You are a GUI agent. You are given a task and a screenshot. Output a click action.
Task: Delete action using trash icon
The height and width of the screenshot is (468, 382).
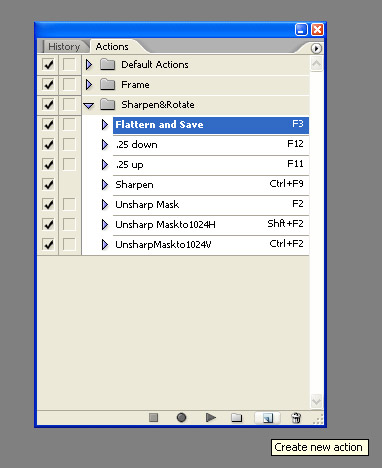pyautogui.click(x=296, y=417)
